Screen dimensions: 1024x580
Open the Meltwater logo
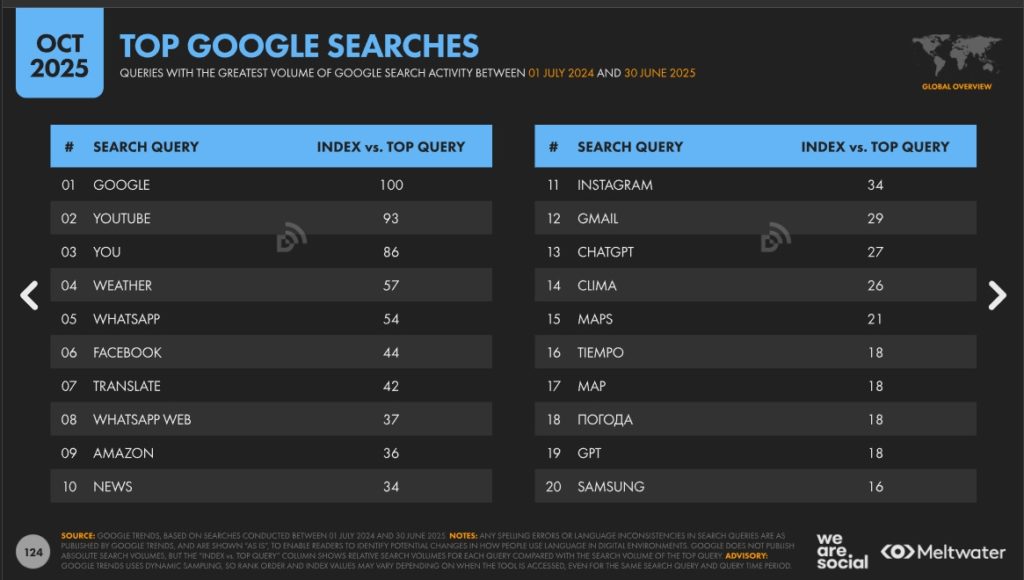(945, 552)
